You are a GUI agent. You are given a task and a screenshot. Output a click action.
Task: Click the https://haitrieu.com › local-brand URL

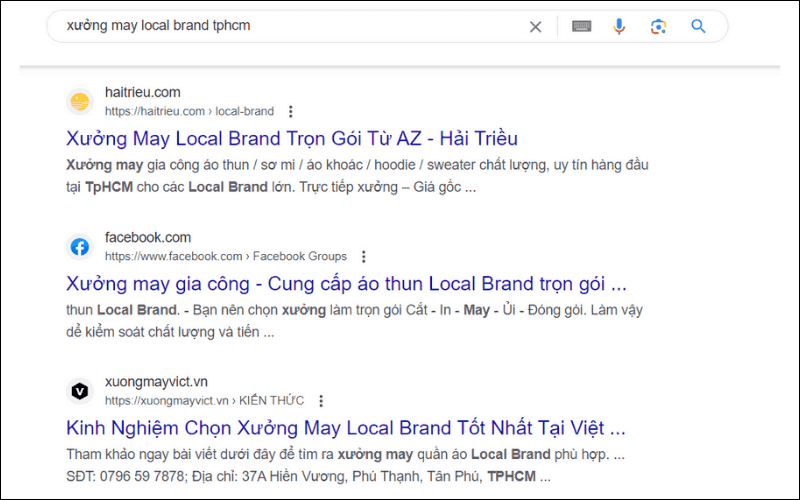tap(189, 111)
